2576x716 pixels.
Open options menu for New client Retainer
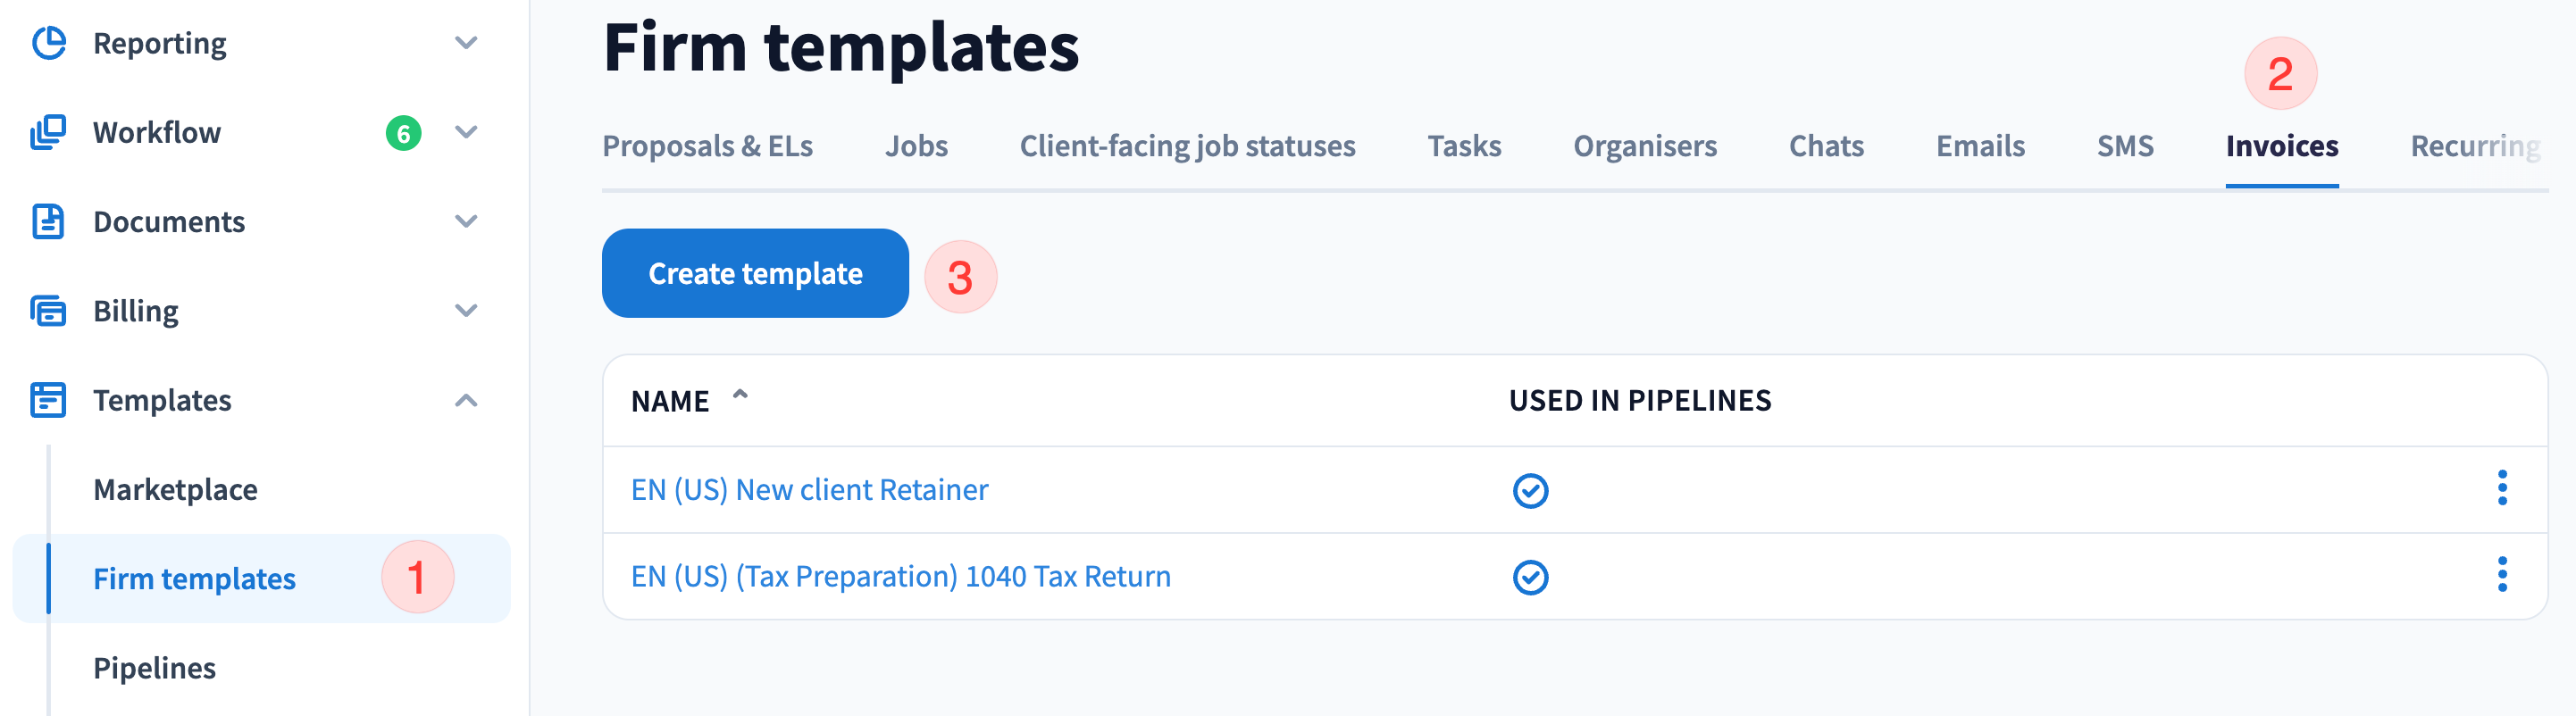point(2501,488)
